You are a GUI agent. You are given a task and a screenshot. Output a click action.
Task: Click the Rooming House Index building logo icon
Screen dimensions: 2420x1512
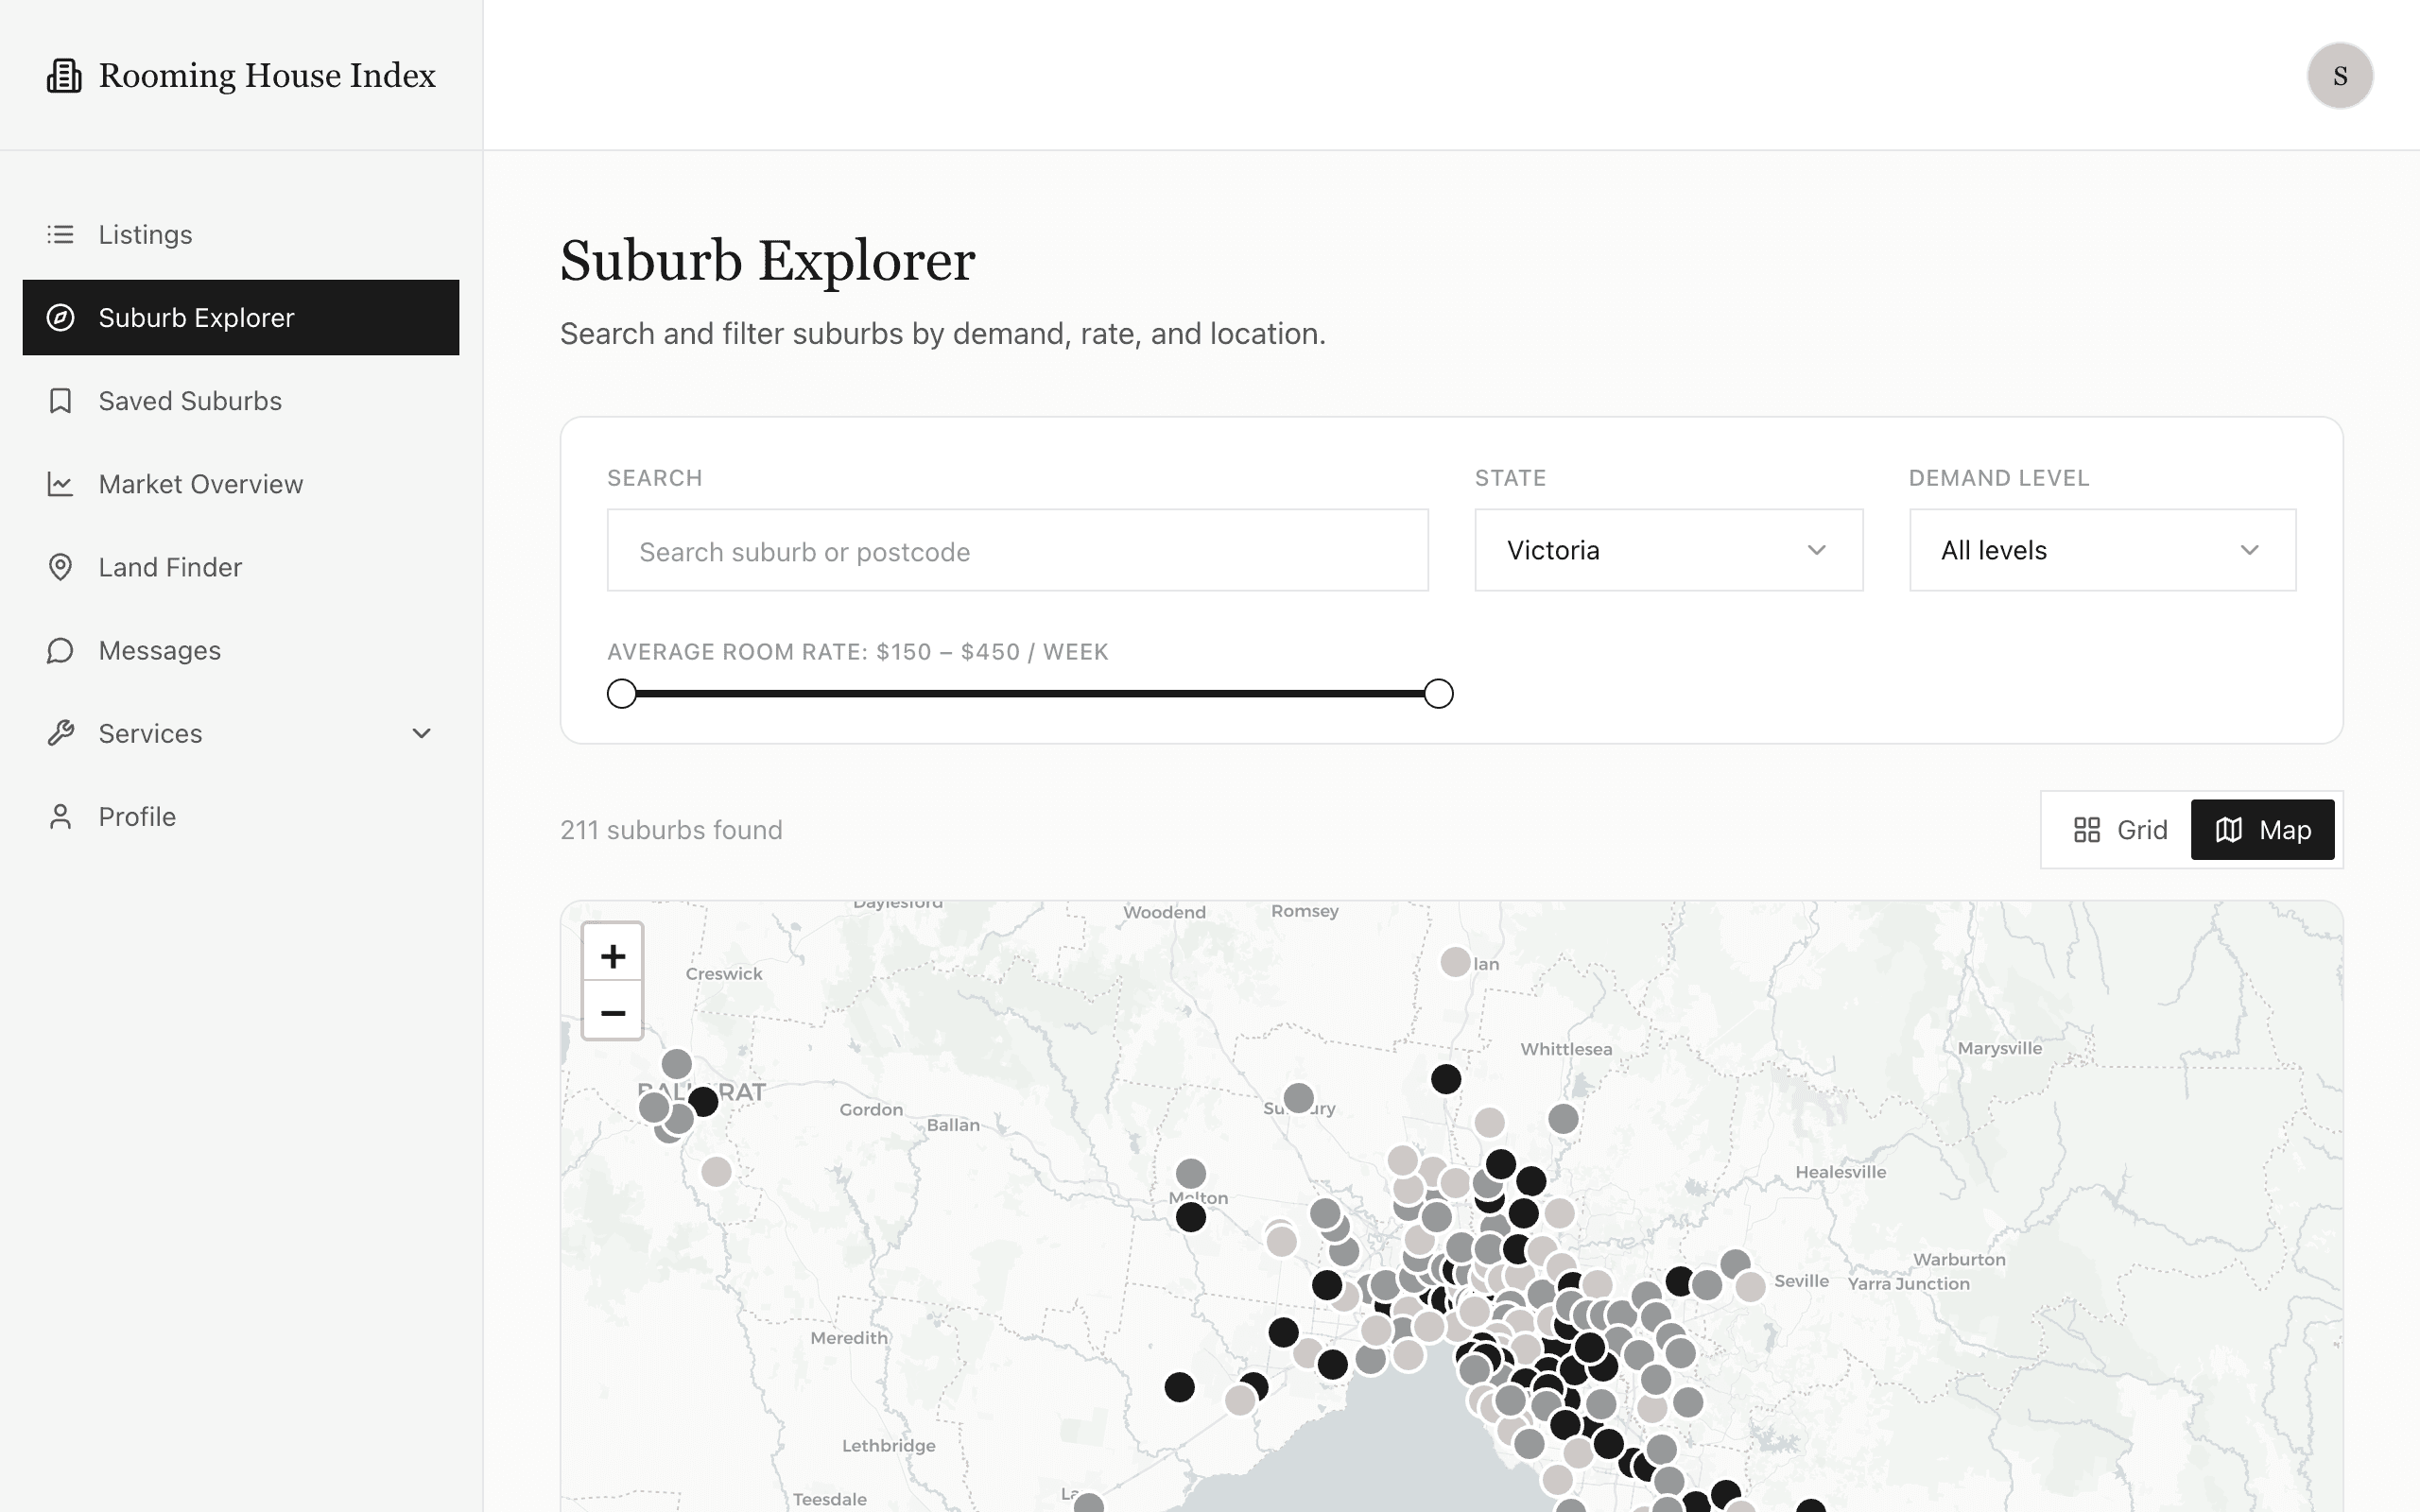pyautogui.click(x=64, y=76)
